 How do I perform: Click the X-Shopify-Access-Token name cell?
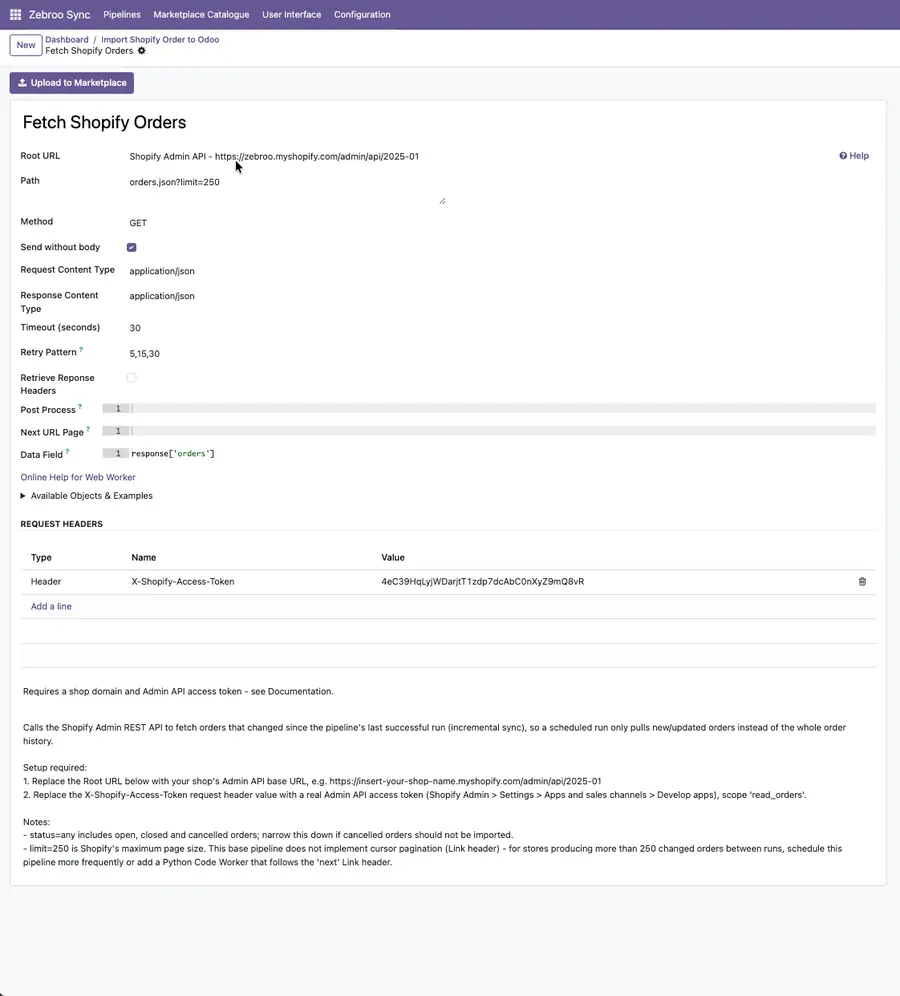pos(183,581)
